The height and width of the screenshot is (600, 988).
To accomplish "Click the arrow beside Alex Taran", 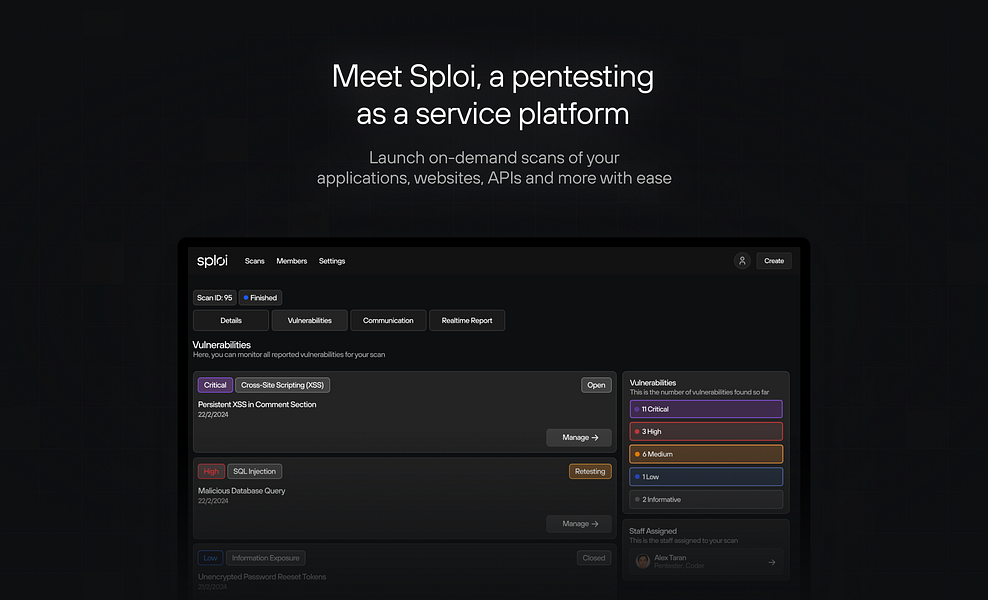I will tap(771, 562).
